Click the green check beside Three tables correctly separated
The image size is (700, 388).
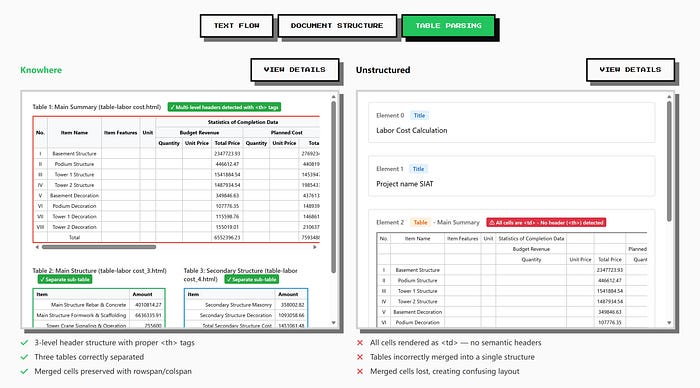[x=24, y=357]
